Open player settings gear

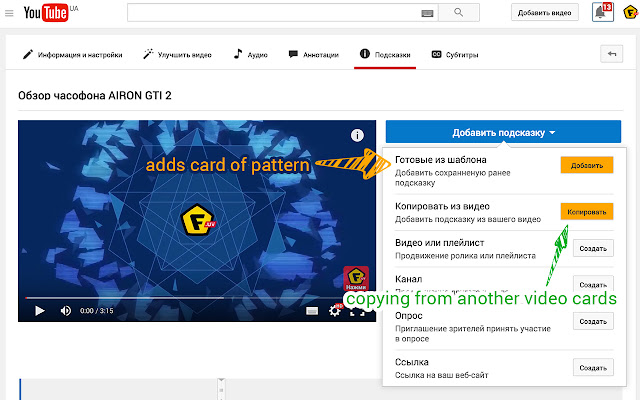pos(335,311)
